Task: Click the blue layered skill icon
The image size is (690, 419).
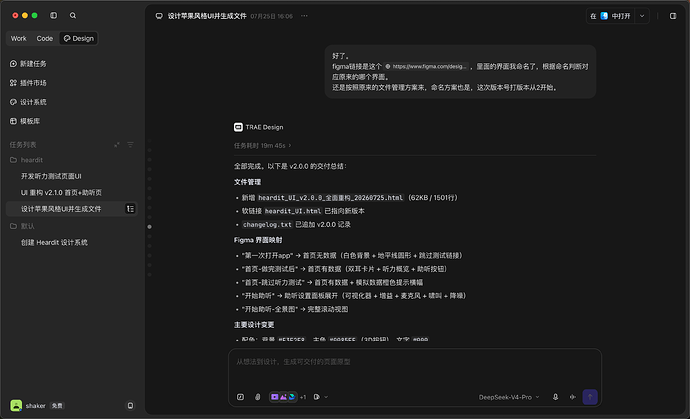Action: pyautogui.click(x=292, y=397)
